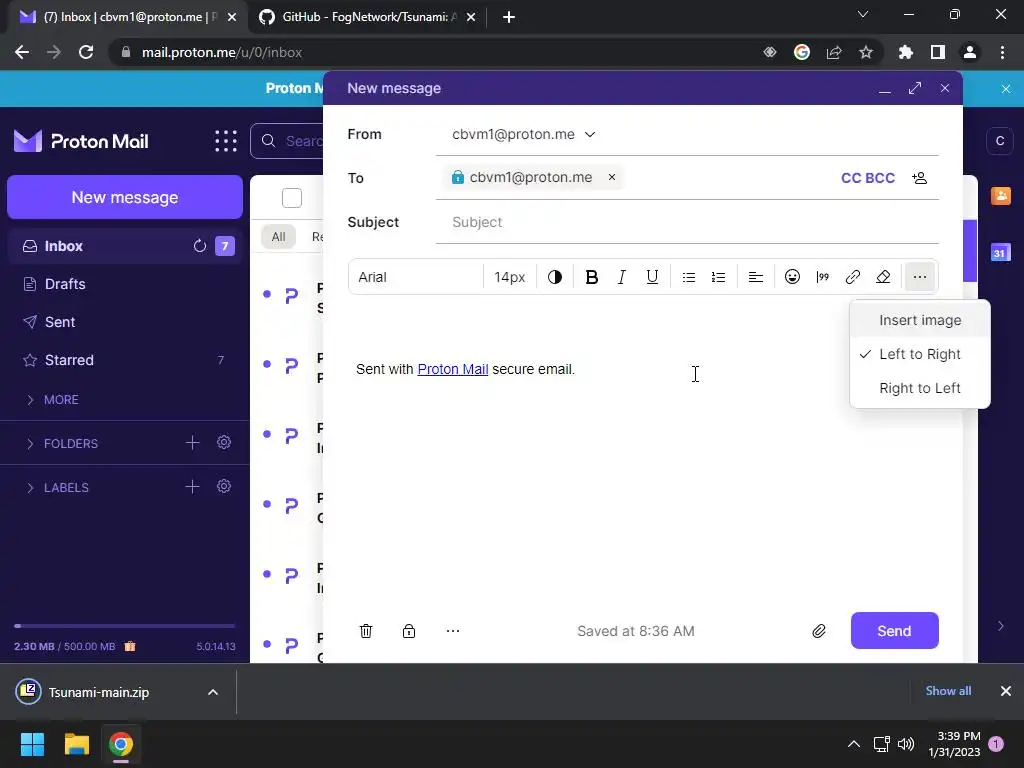Open label settings gear
The image size is (1024, 768).
pyautogui.click(x=224, y=487)
